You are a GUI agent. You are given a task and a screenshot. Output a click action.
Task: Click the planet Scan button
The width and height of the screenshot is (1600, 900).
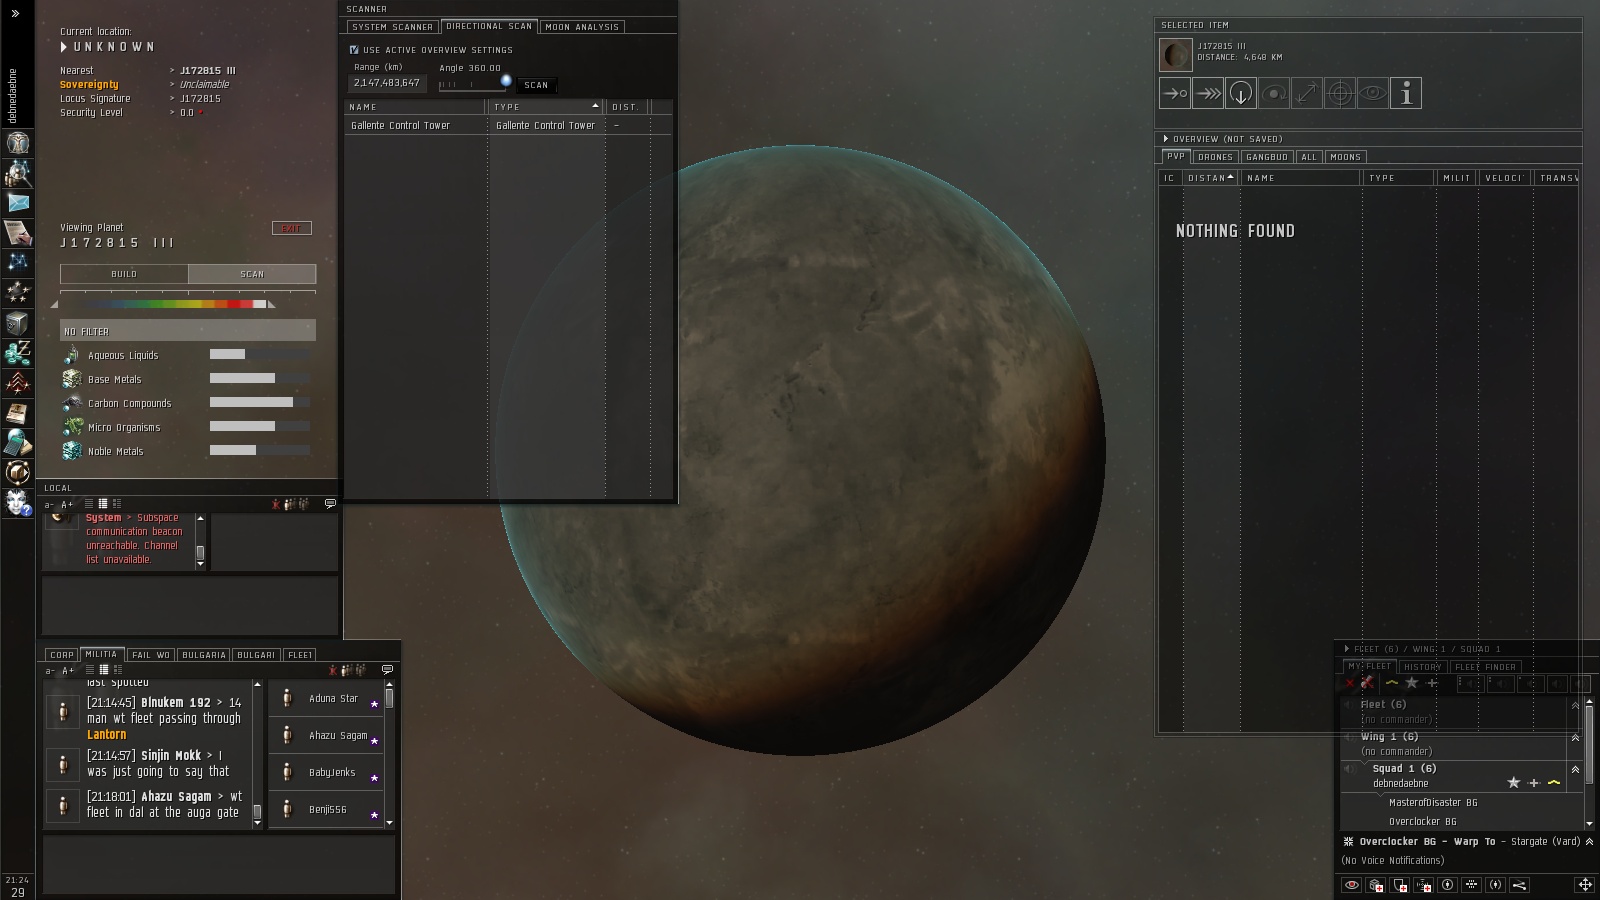coord(252,274)
